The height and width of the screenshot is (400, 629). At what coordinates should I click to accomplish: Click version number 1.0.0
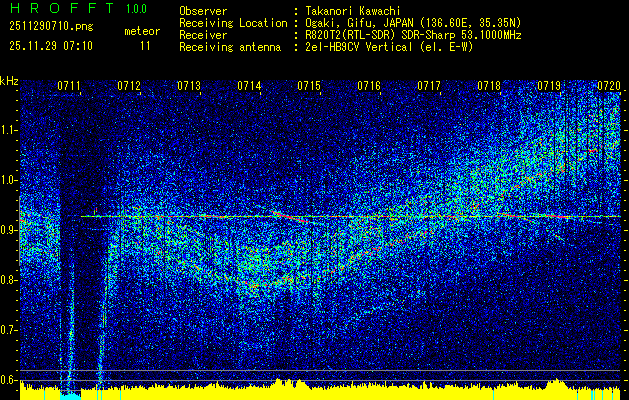(x=136, y=9)
